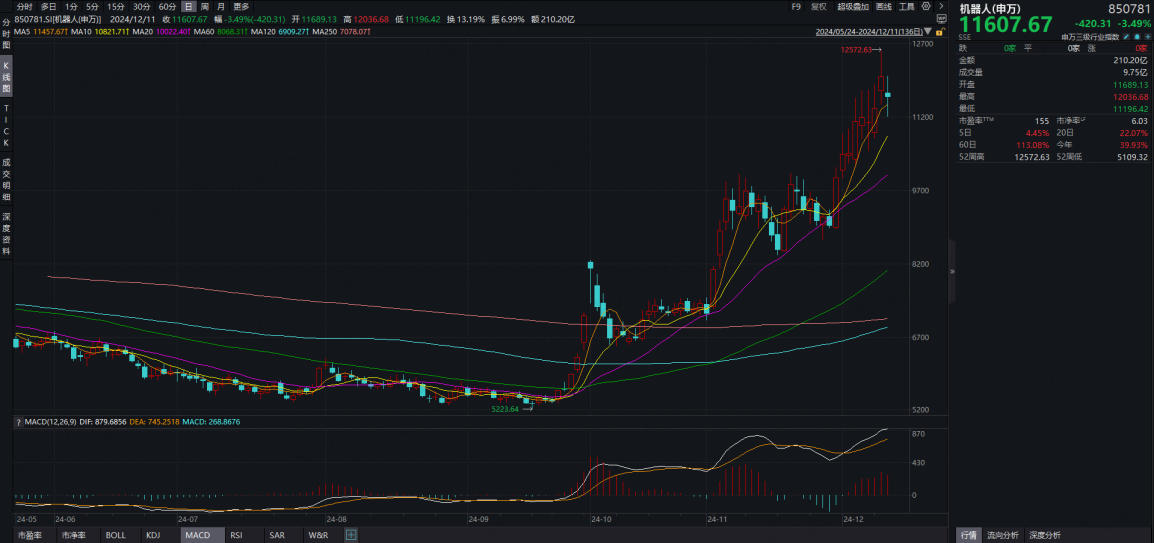This screenshot has width=1154, height=543.
Task: Click the 超级叠加 overlay button
Action: (852, 6)
